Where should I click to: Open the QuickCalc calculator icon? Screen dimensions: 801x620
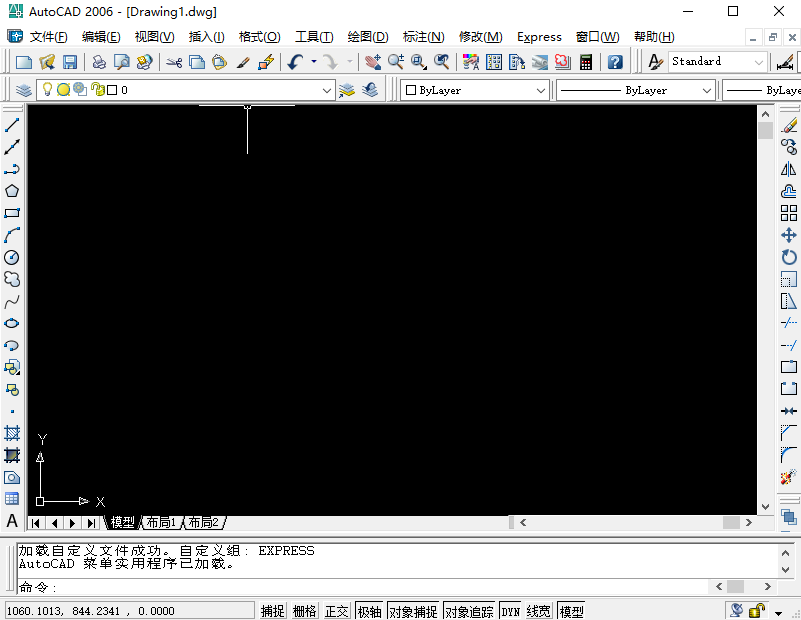tap(585, 62)
